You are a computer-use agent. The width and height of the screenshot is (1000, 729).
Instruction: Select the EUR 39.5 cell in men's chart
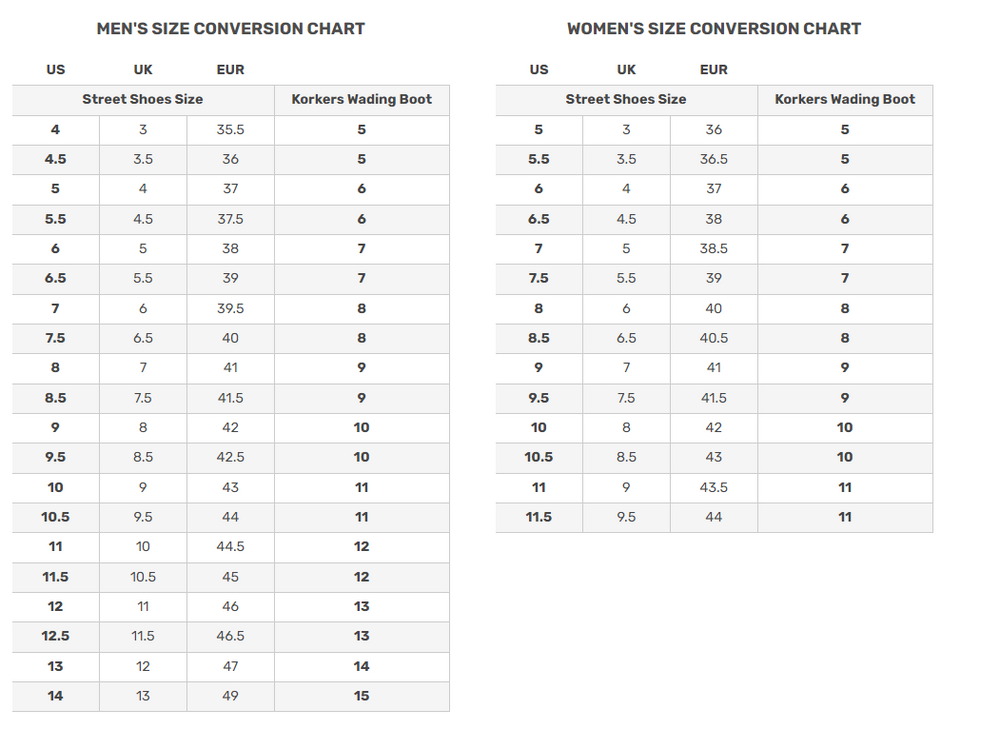click(230, 308)
